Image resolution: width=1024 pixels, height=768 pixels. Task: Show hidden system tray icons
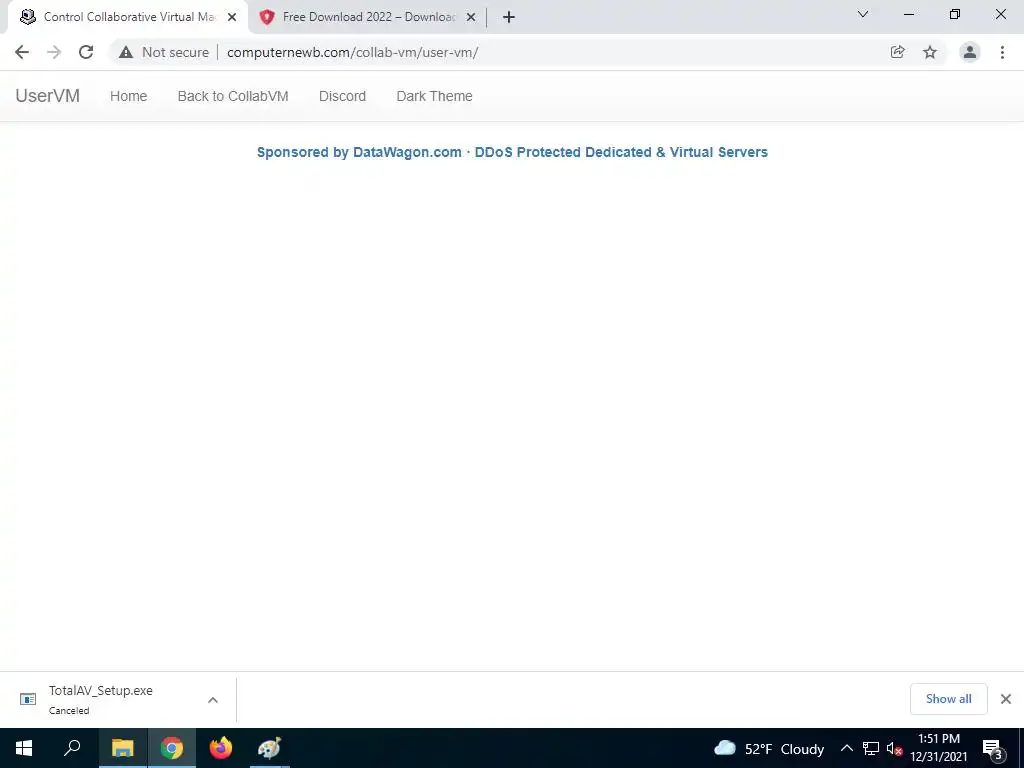pos(846,748)
